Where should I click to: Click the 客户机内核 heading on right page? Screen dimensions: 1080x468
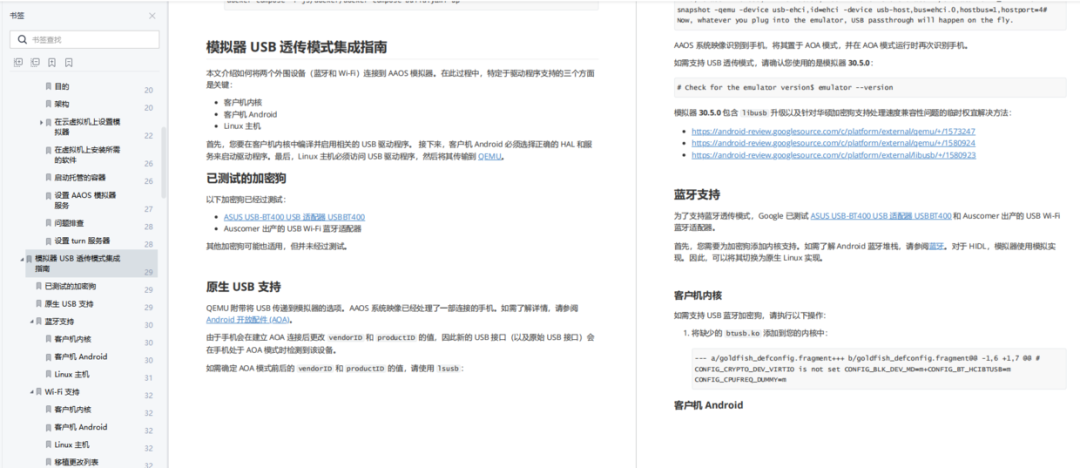click(x=697, y=295)
